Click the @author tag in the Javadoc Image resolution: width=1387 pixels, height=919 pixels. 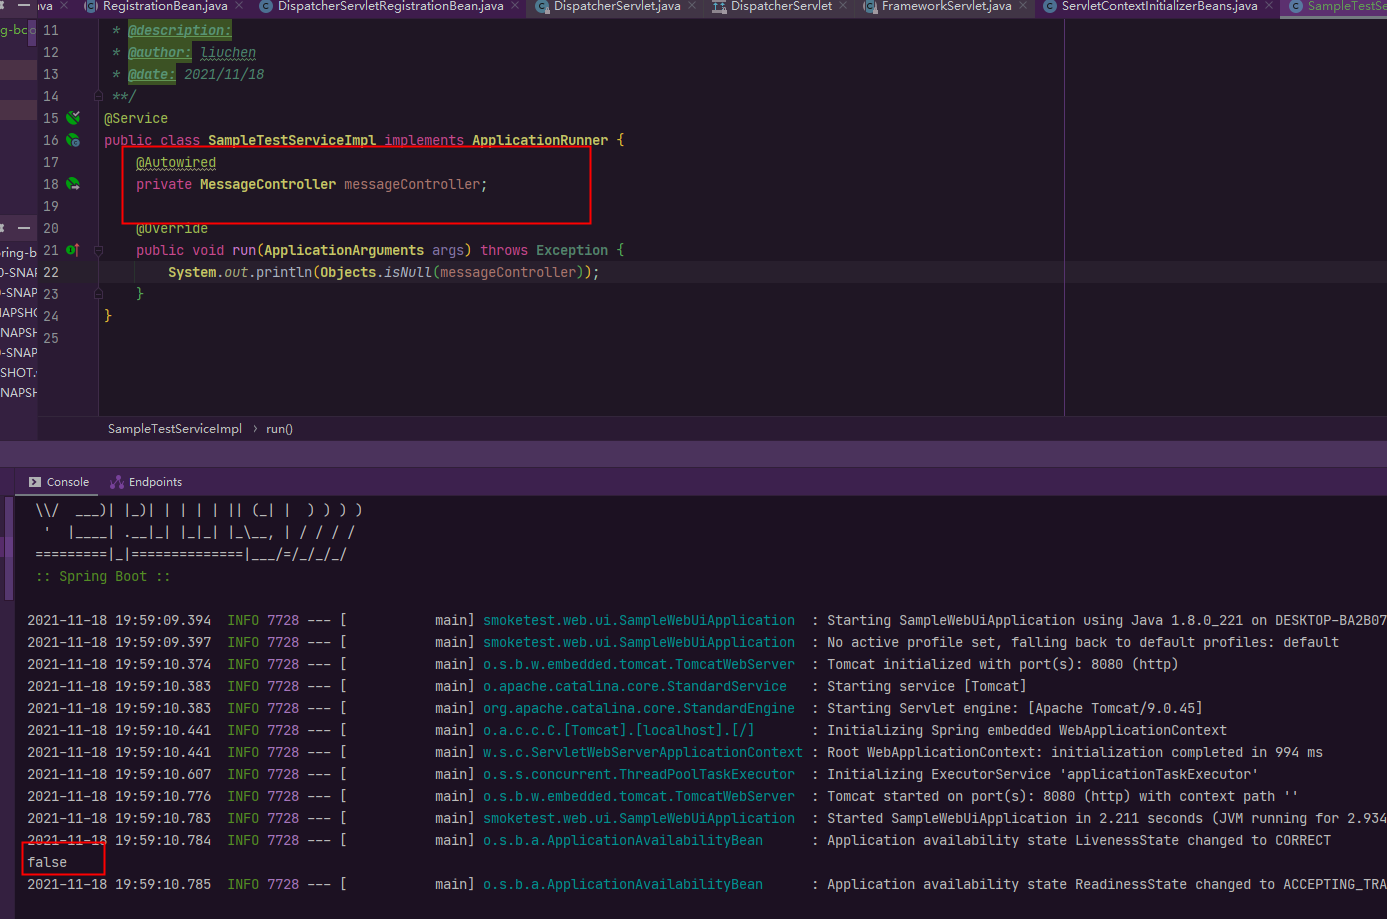(x=160, y=52)
